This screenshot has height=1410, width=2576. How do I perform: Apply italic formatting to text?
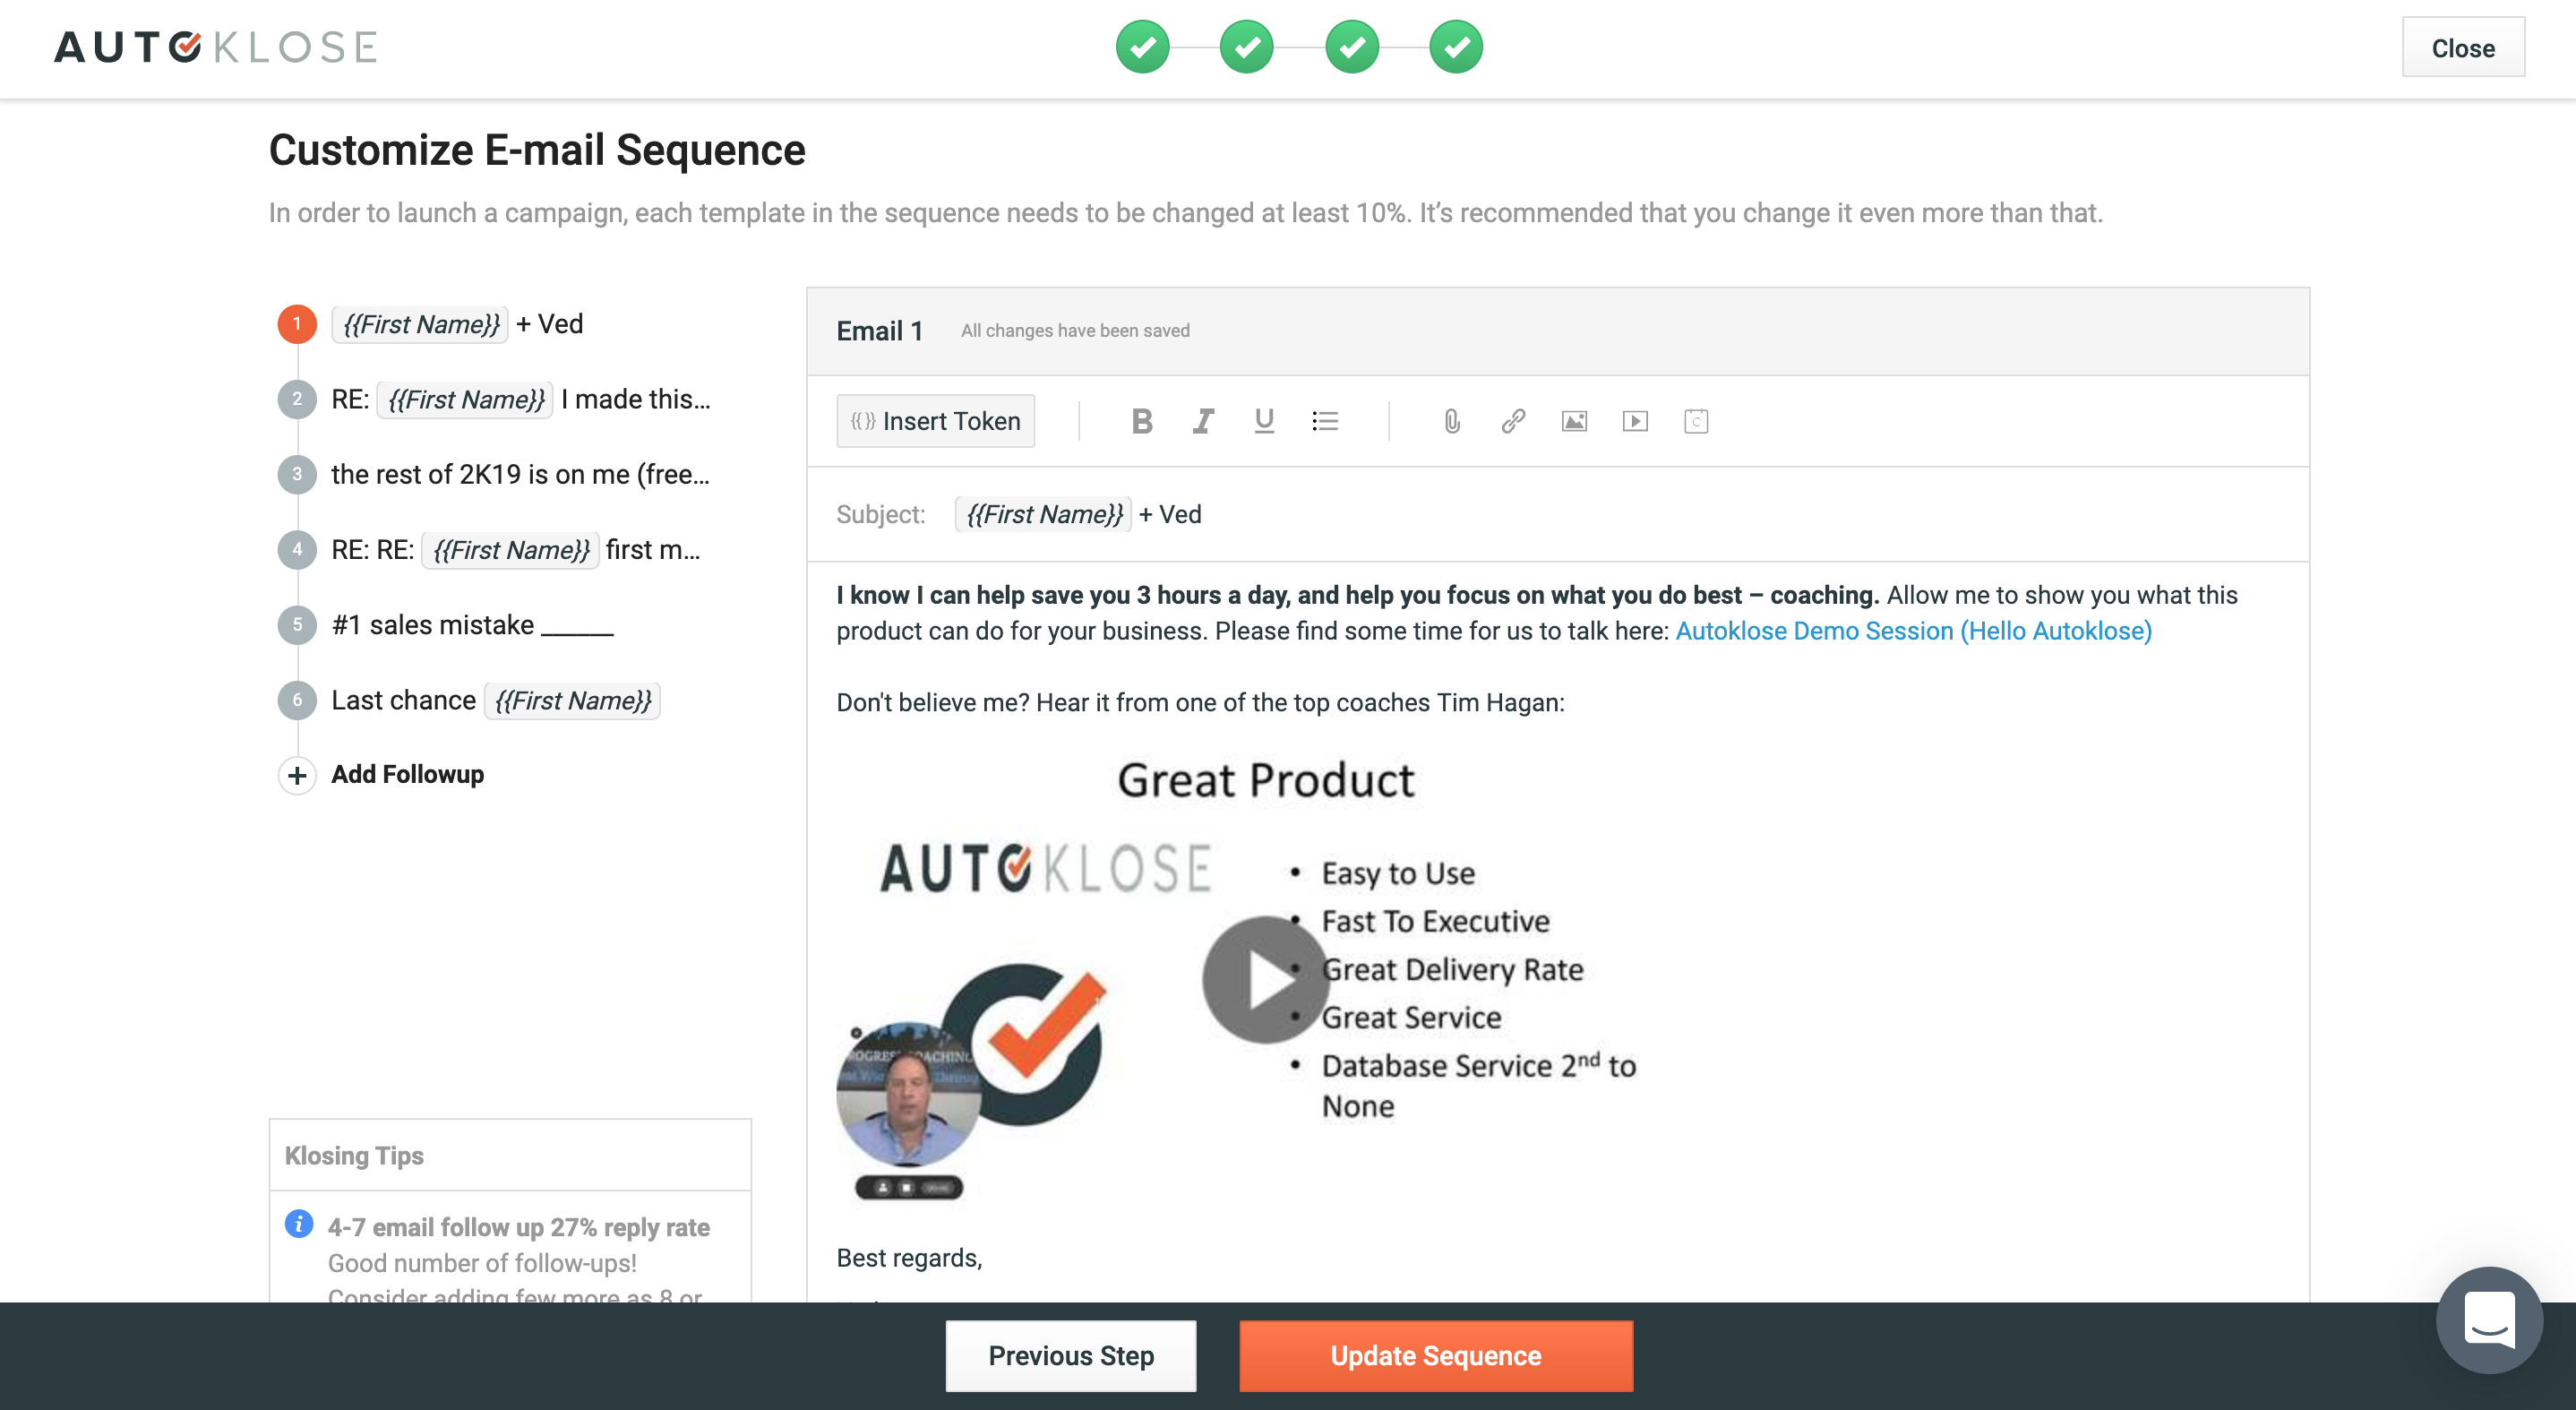[x=1203, y=421]
